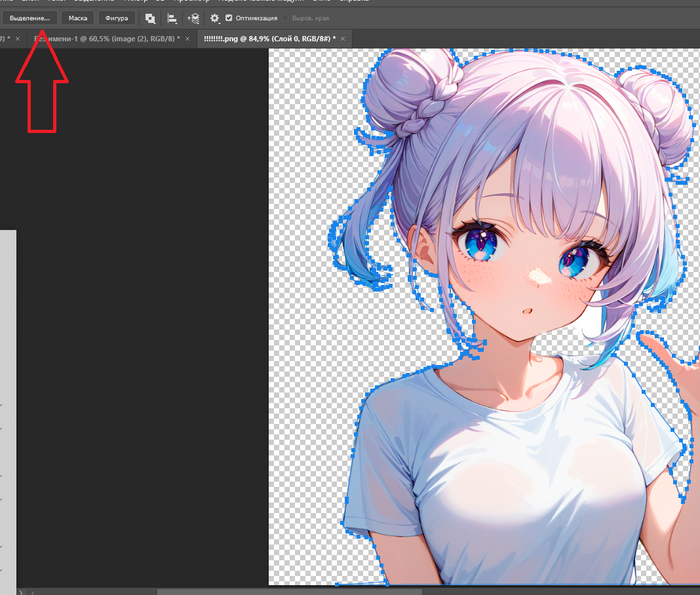
Task: Open the path alignment icon menu
Action: [x=172, y=18]
